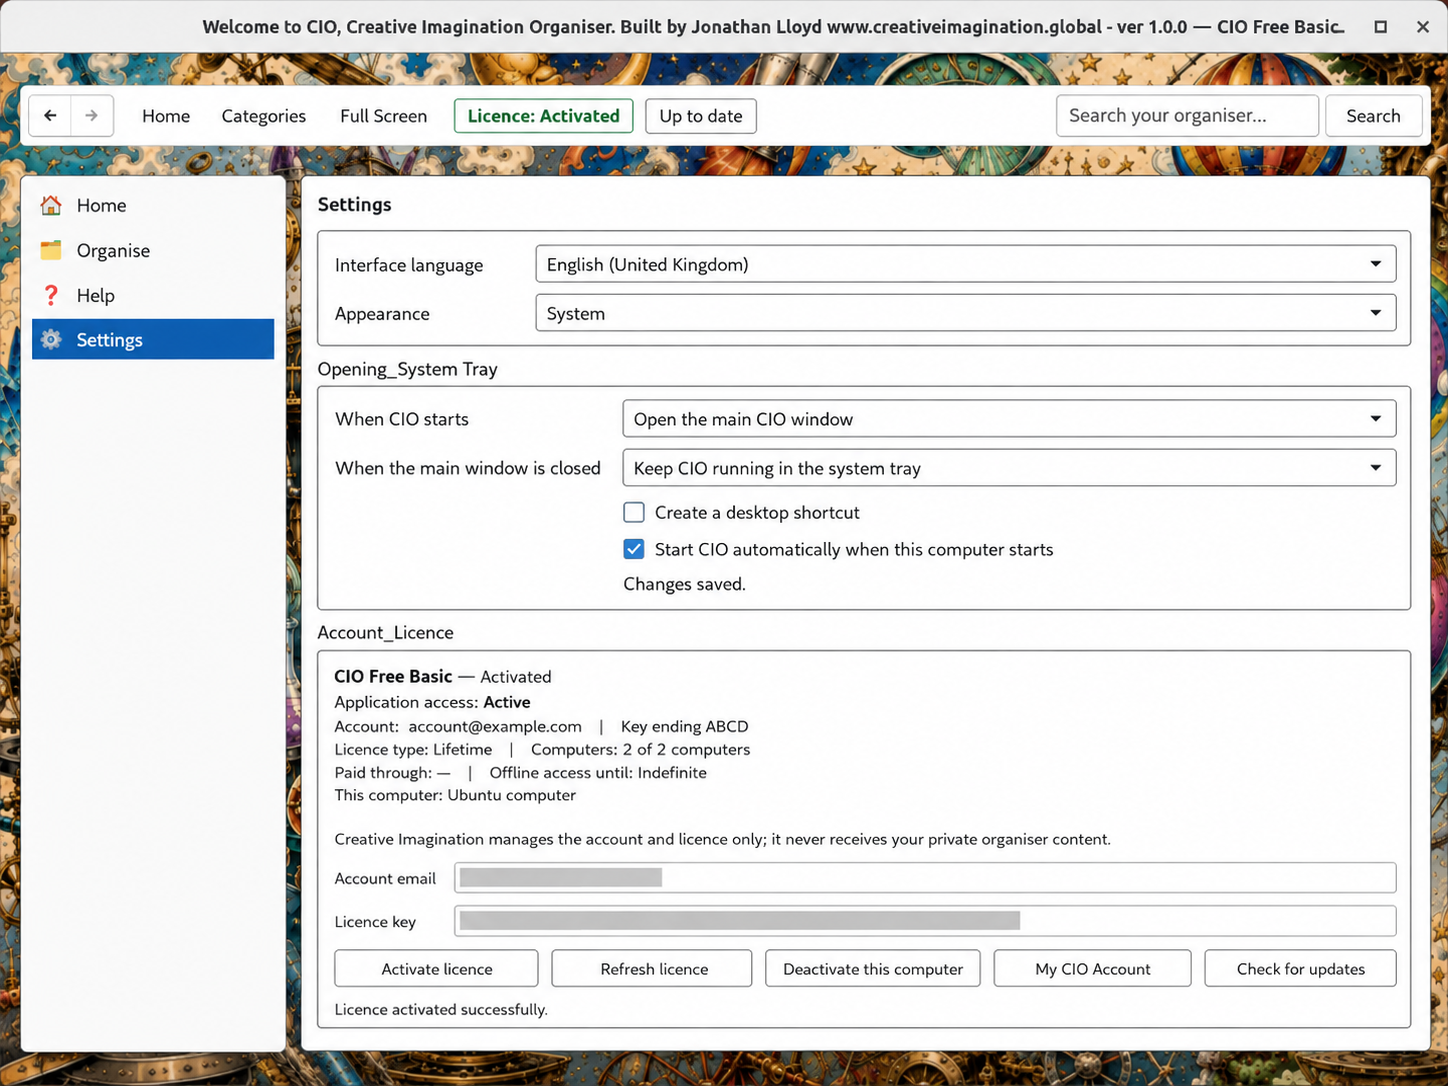Click the This computer: Ubuntu computer text
This screenshot has height=1086, width=1448.
pyautogui.click(x=455, y=796)
